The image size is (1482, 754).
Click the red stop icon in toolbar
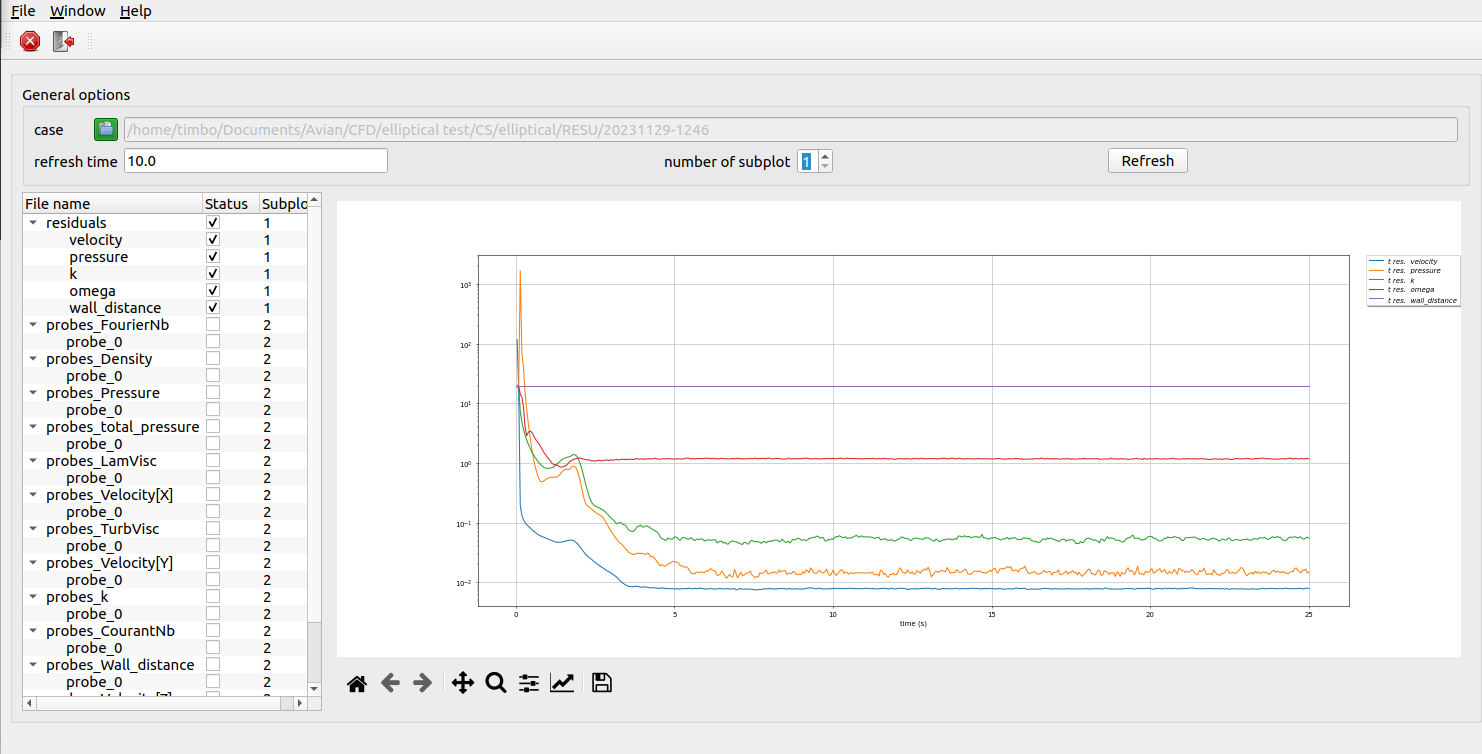30,41
